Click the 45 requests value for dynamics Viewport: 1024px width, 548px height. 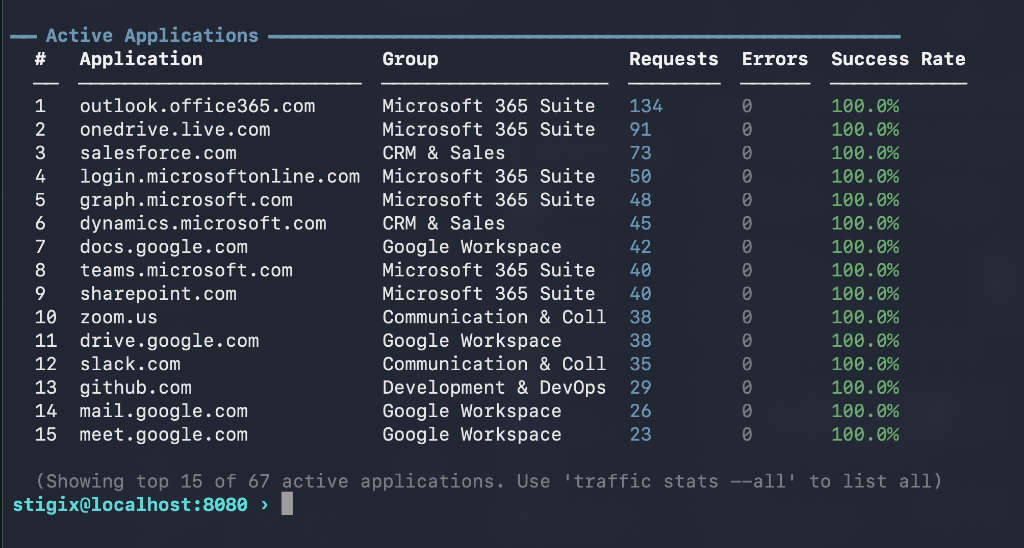641,223
